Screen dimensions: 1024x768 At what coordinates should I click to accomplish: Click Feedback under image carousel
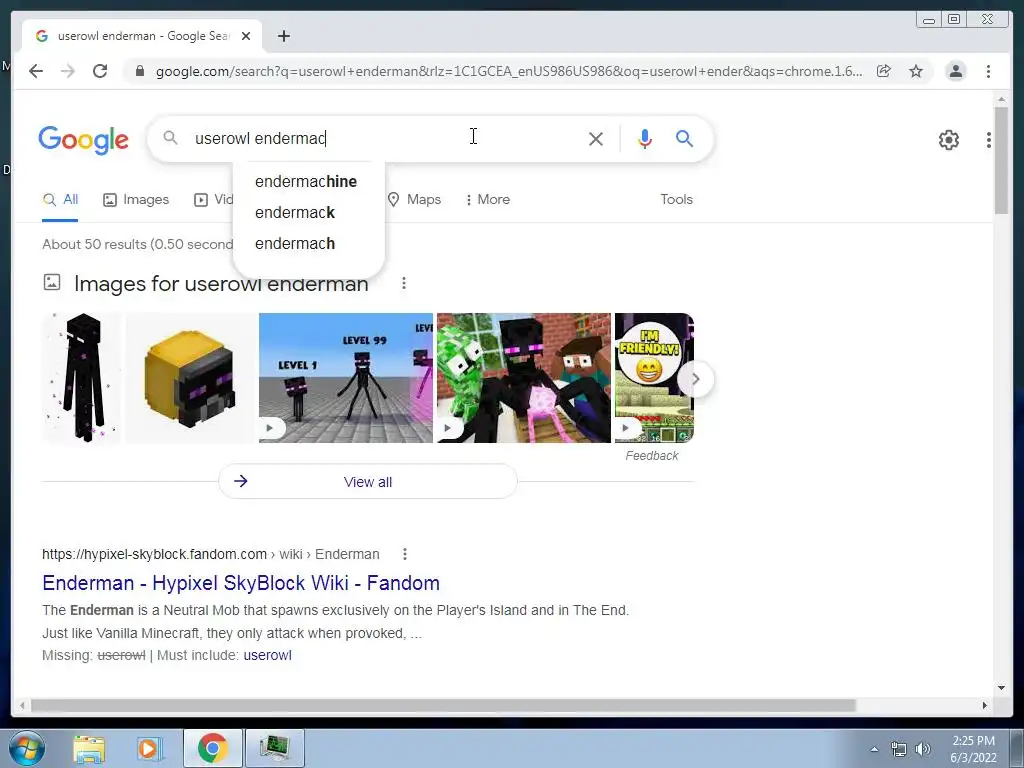(x=652, y=456)
